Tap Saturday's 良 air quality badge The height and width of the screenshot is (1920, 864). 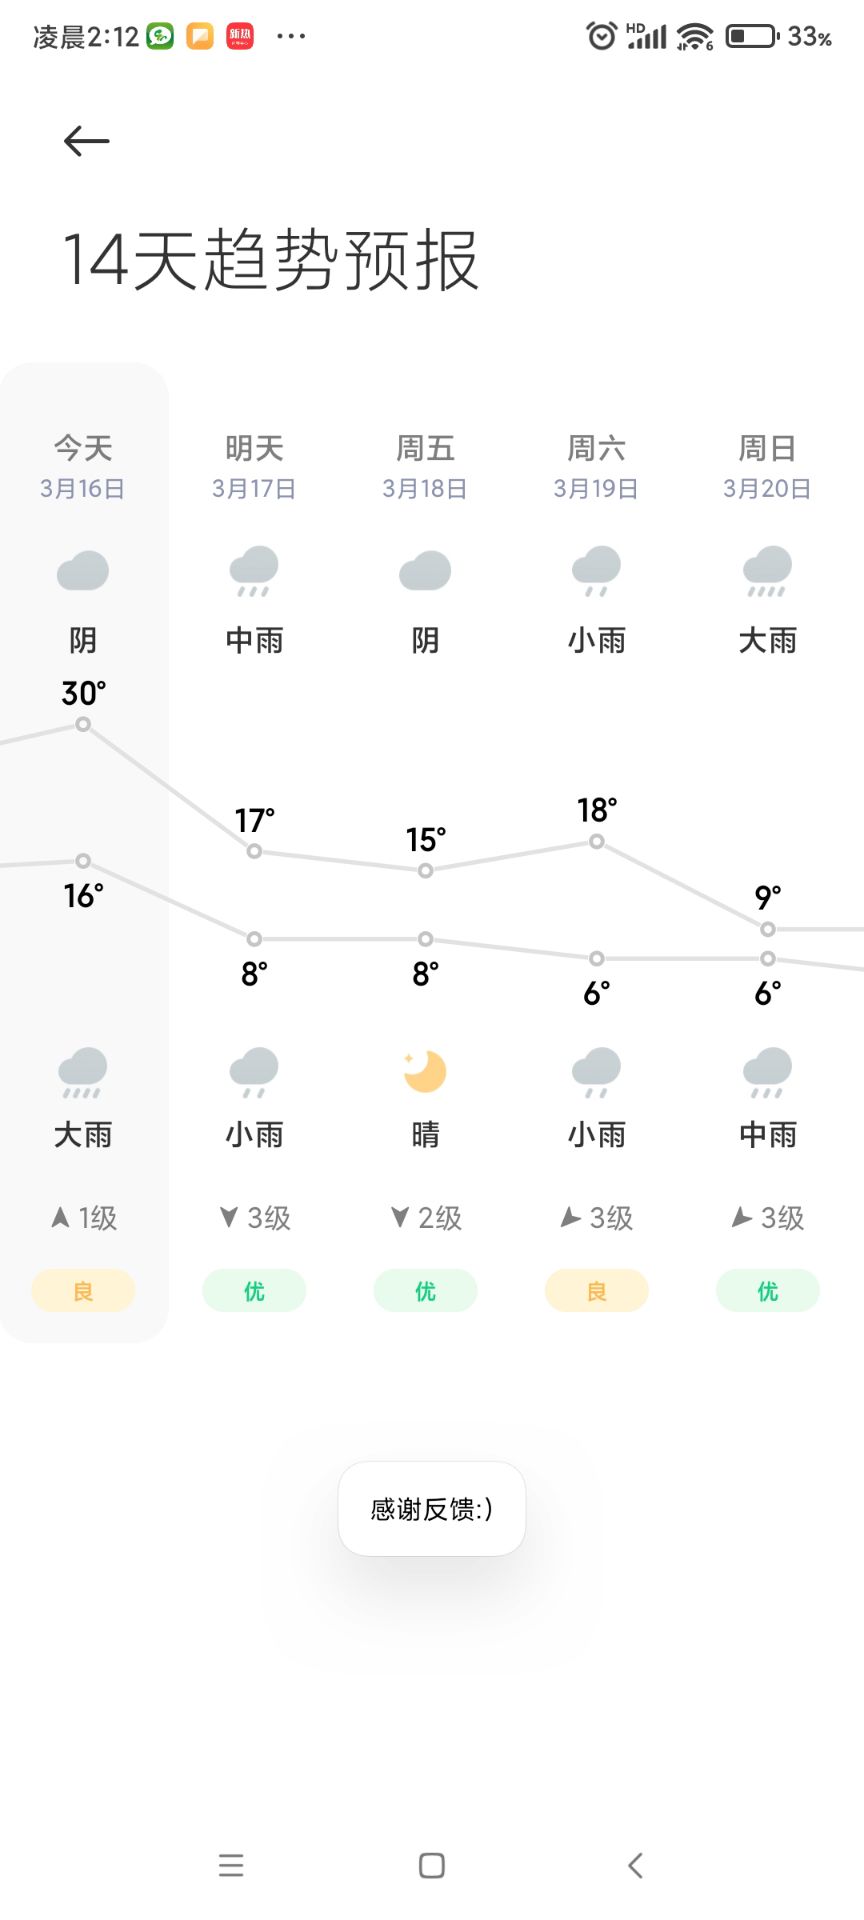click(x=596, y=1290)
